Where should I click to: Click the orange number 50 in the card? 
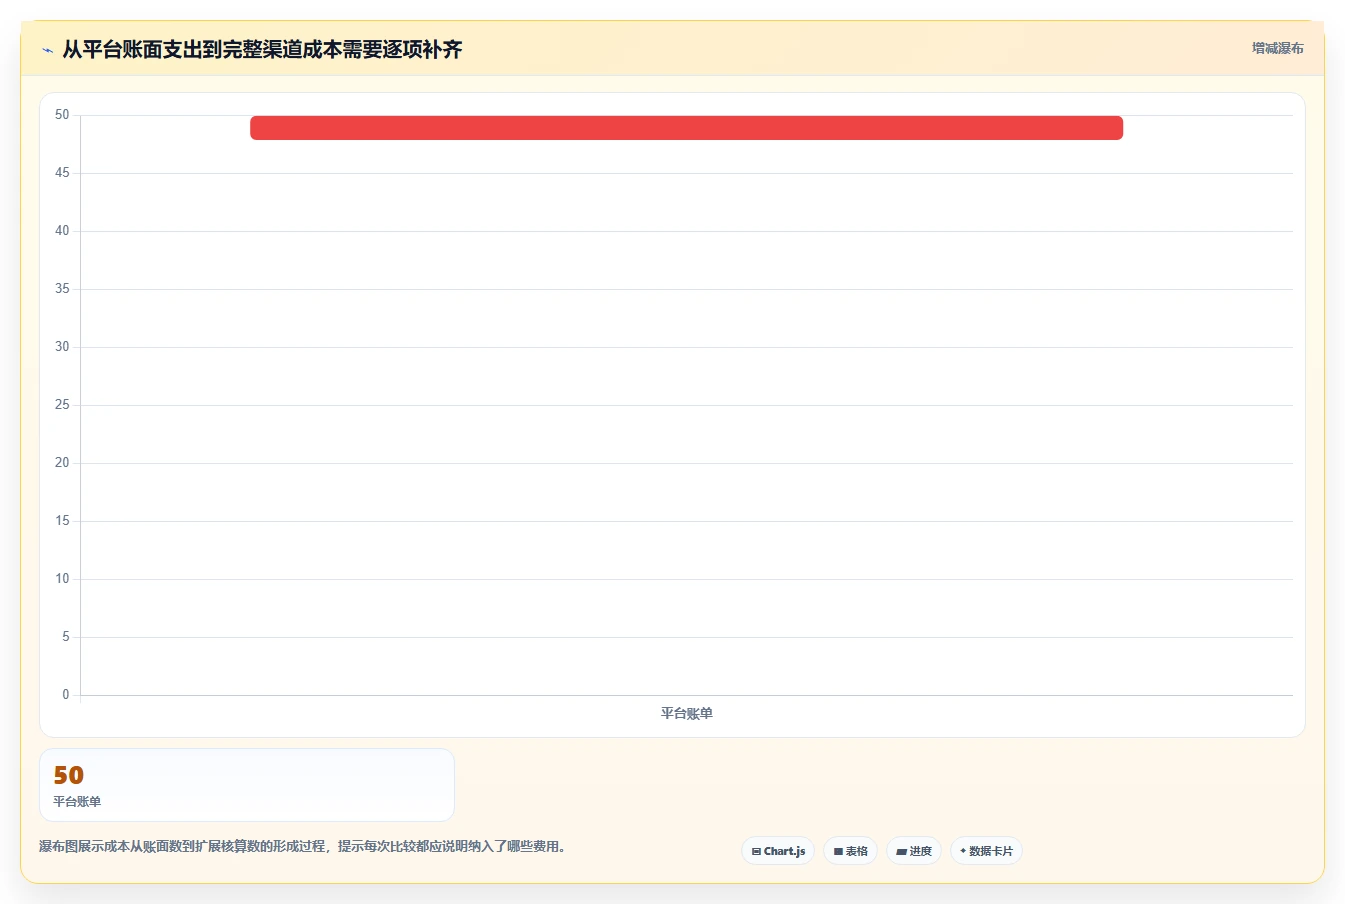(69, 775)
